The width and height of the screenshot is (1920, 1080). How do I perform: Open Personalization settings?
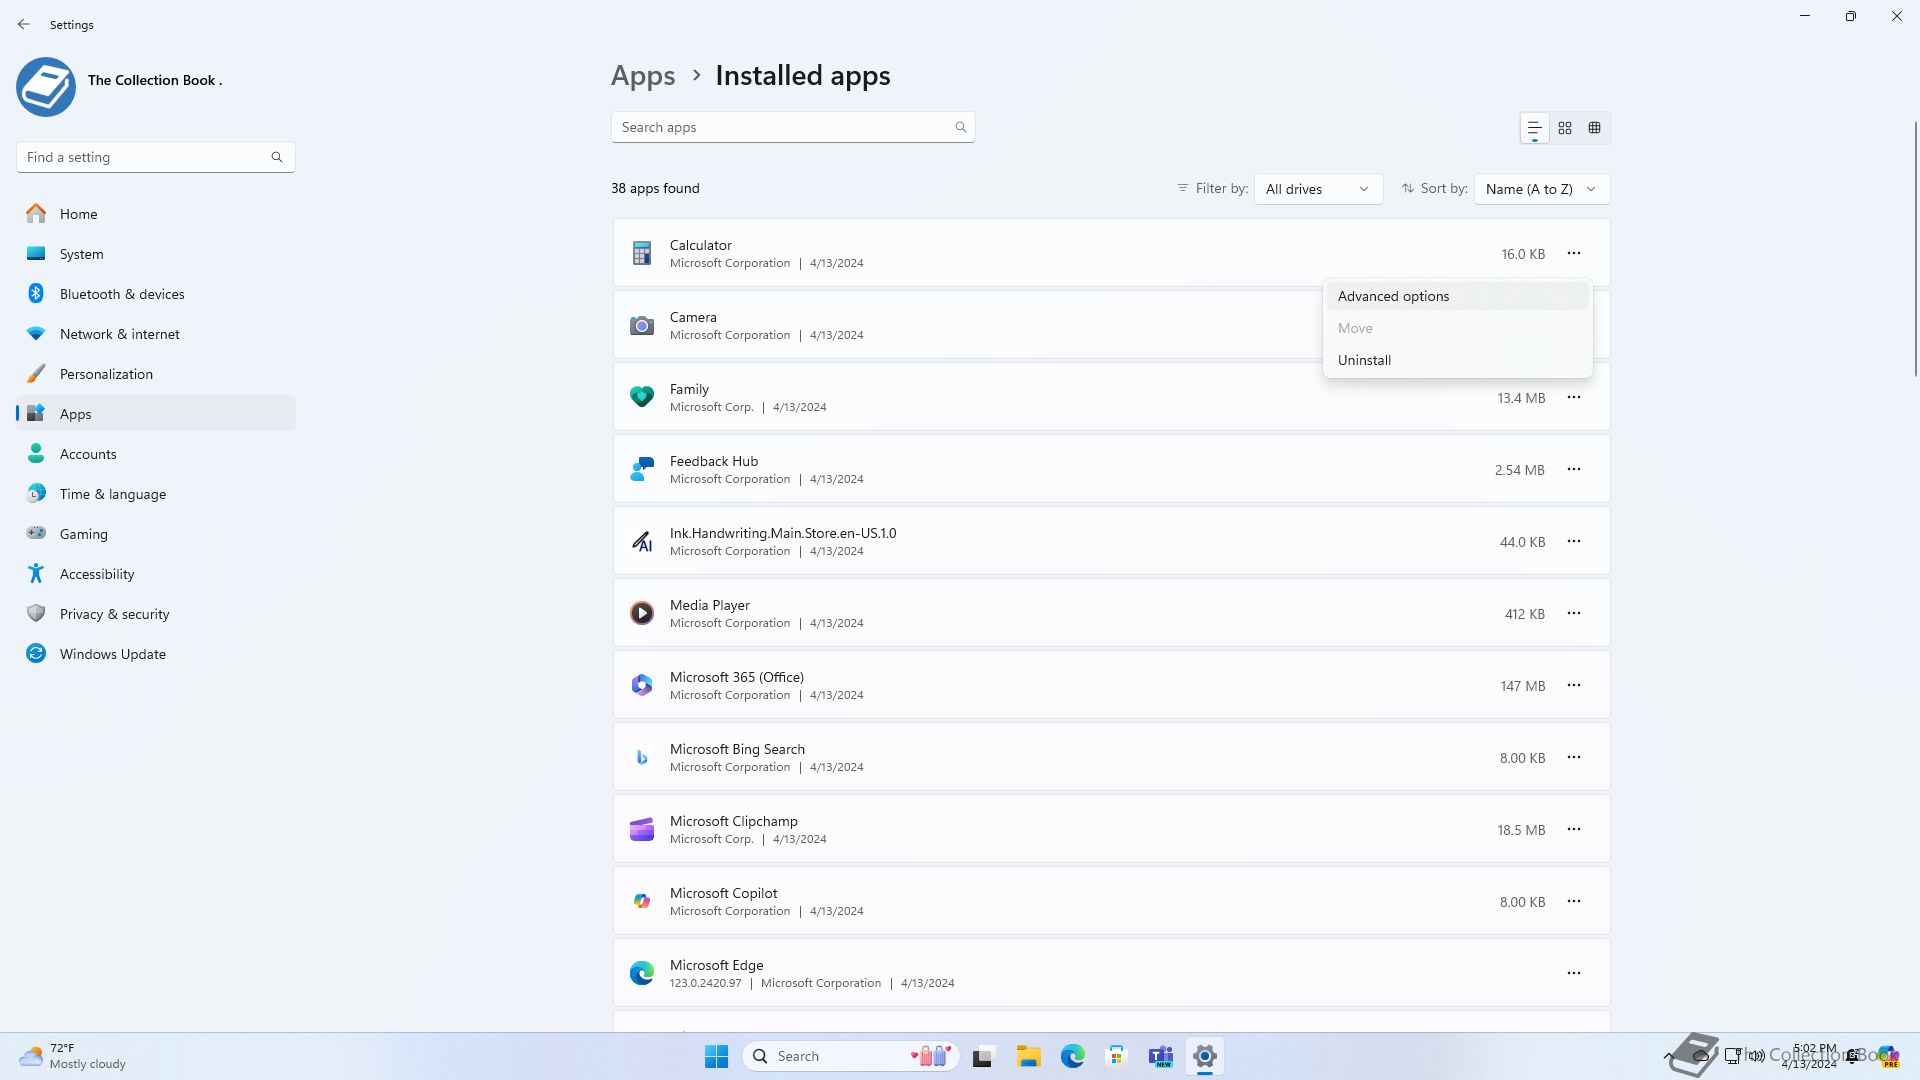click(156, 374)
